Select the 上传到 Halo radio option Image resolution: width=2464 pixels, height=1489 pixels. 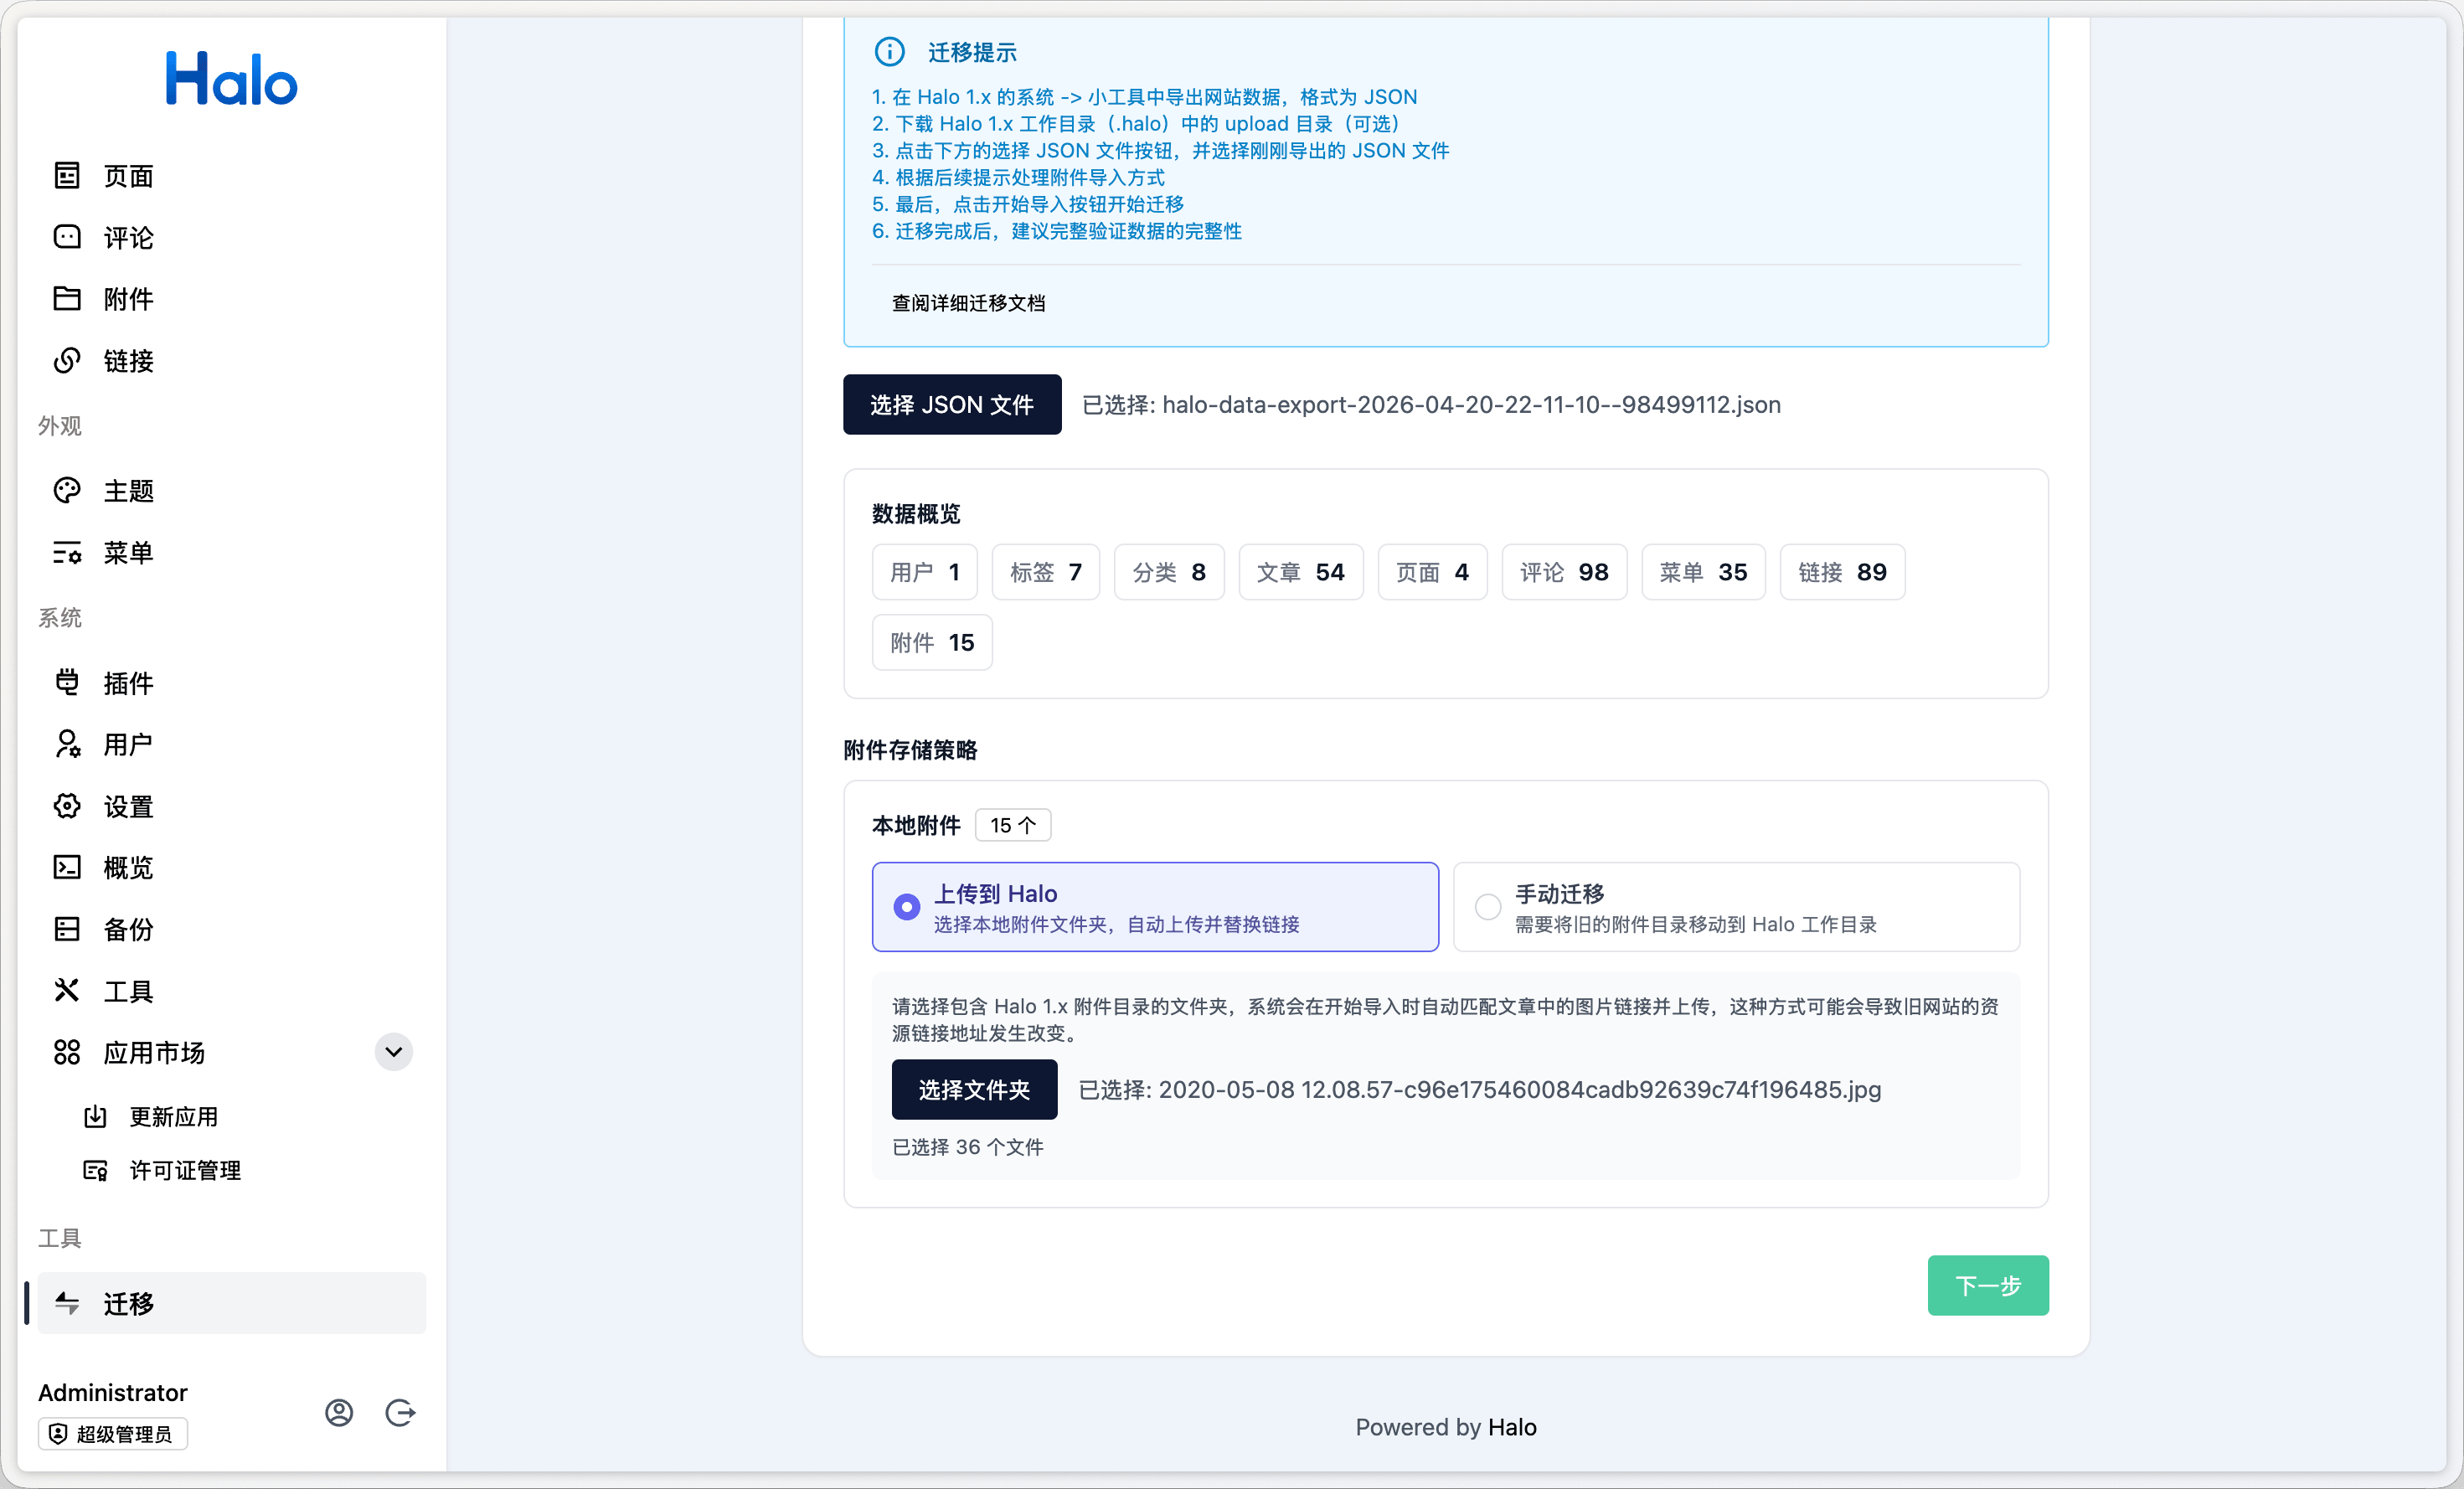(x=906, y=907)
